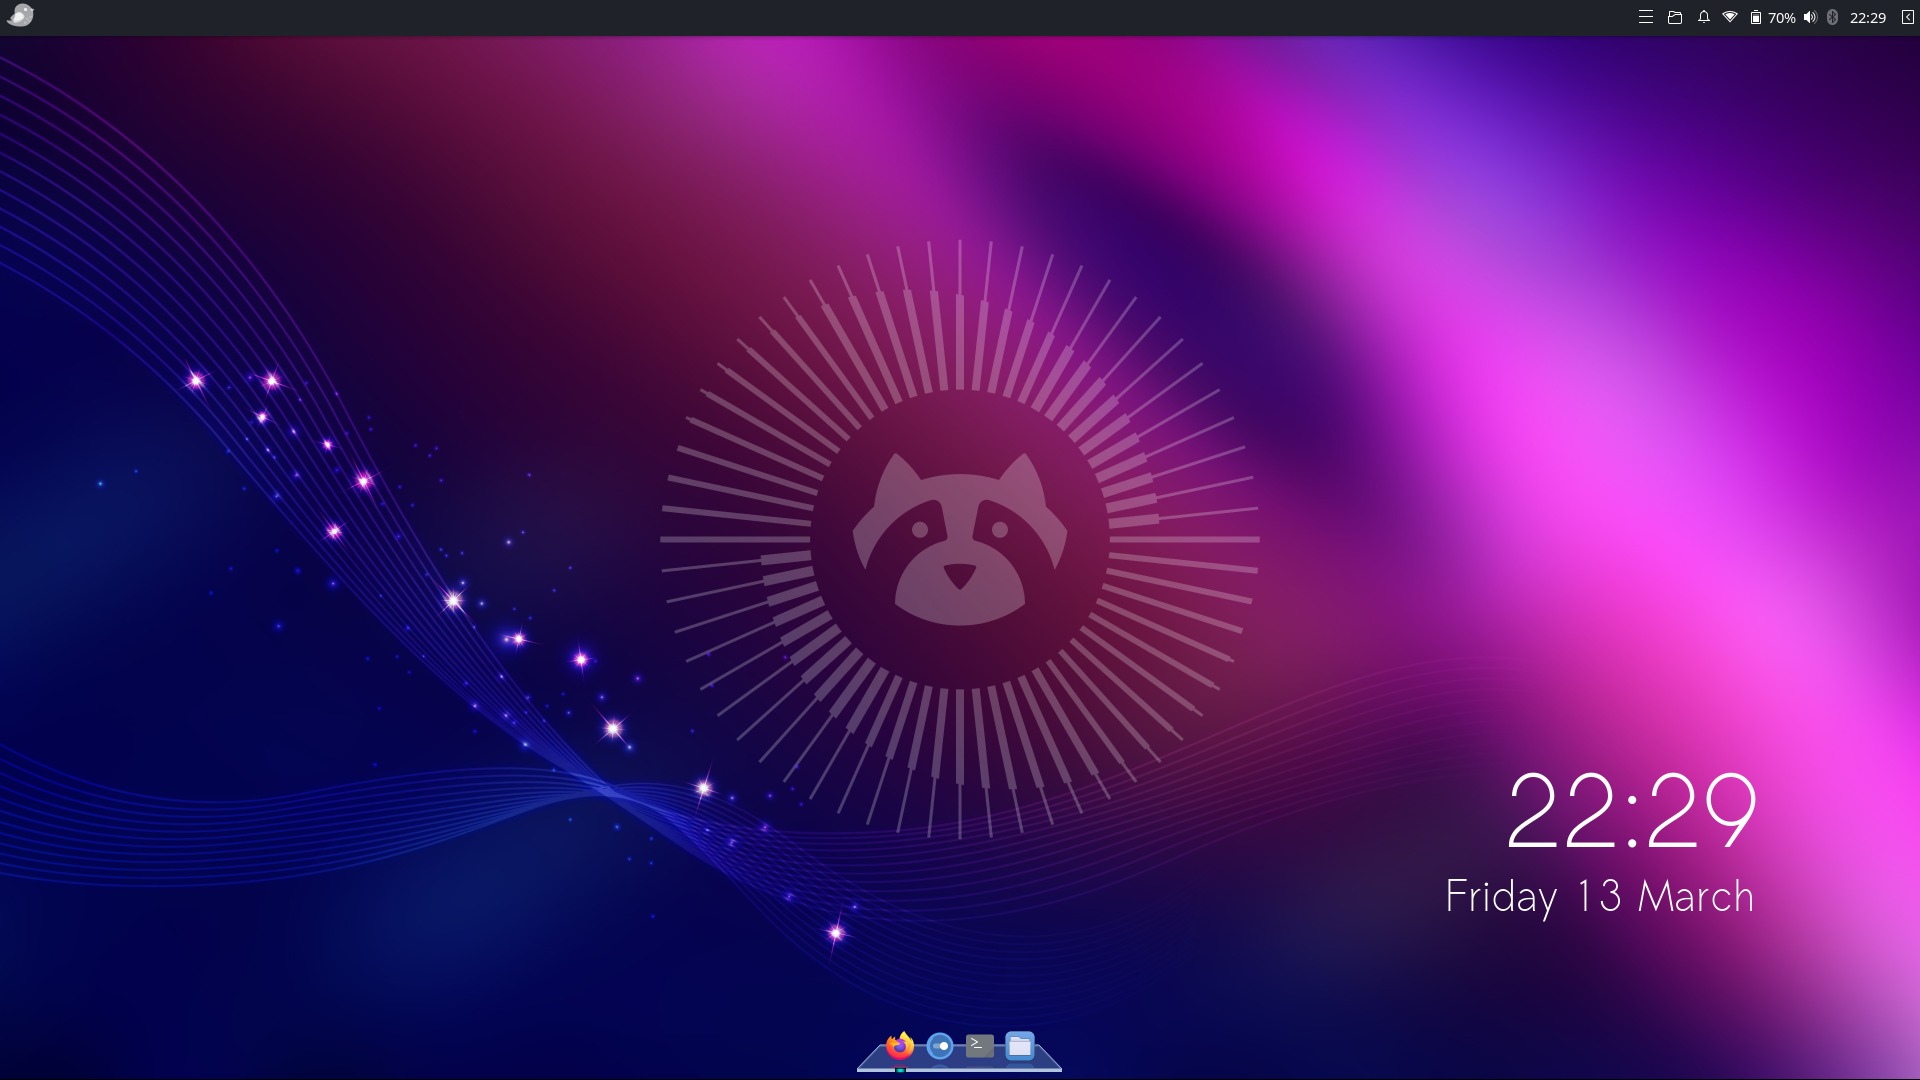
Task: Disable Bluetooth from the system tray
Action: point(1833,17)
